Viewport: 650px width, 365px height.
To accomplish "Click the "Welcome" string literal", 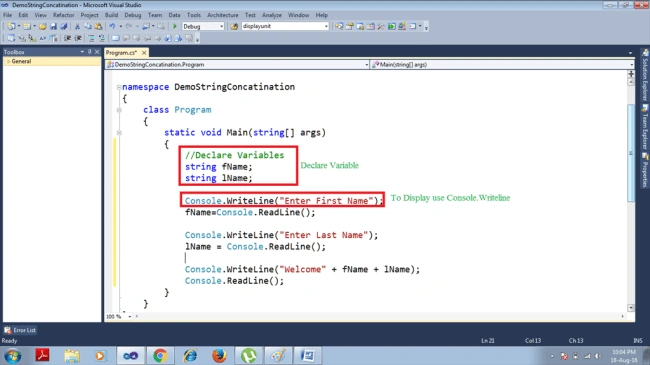I will point(303,270).
